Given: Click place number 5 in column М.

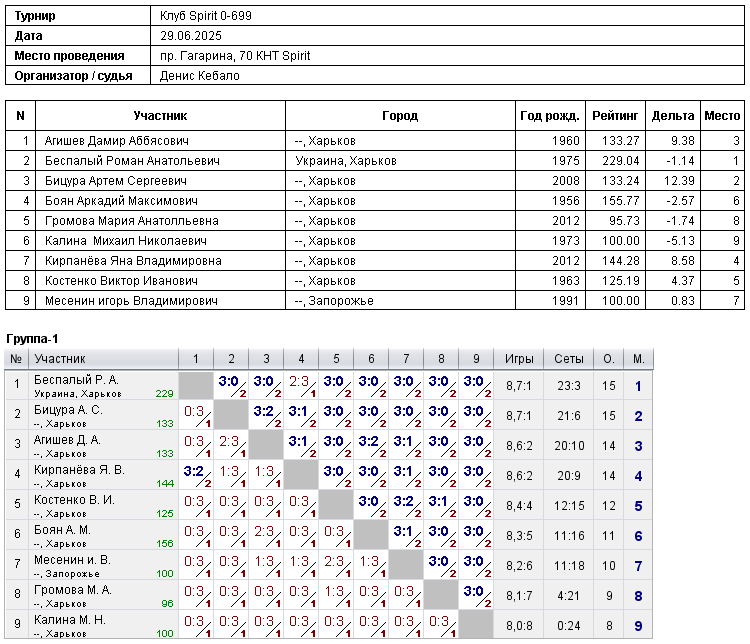Looking at the screenshot, I should (x=638, y=506).
